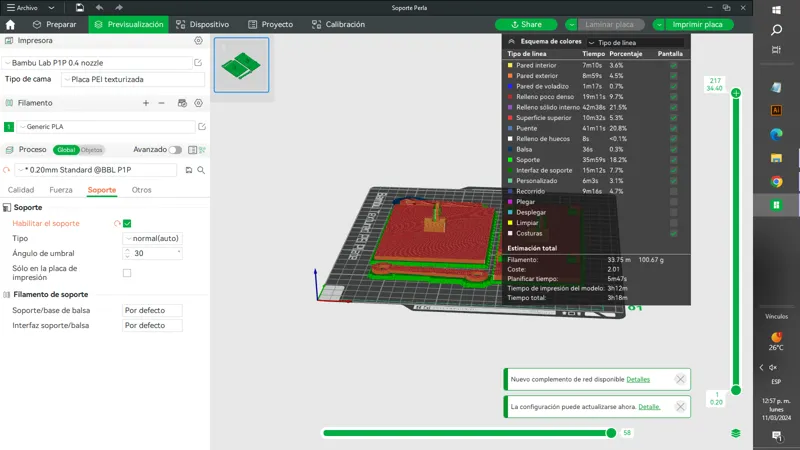
Task: Reset Habilitar el soporte to default value
Action: pyautogui.click(x=117, y=223)
